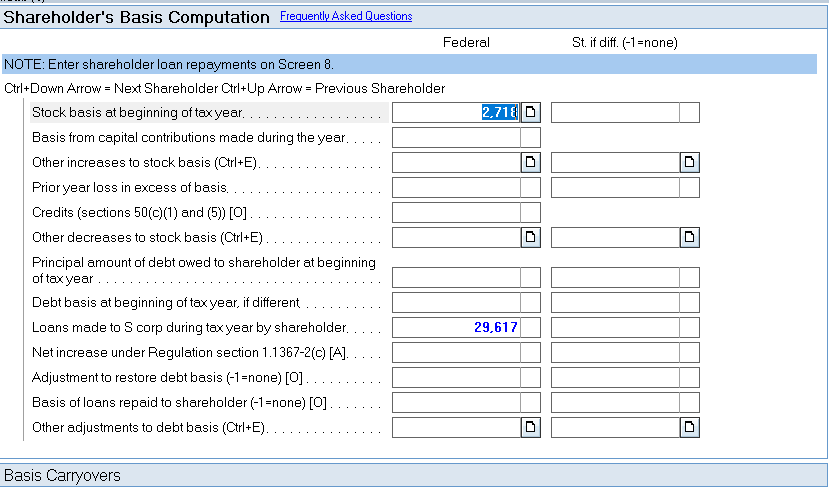Click the Basis from capital contributions Federal field
The image size is (829, 487).
click(456, 137)
